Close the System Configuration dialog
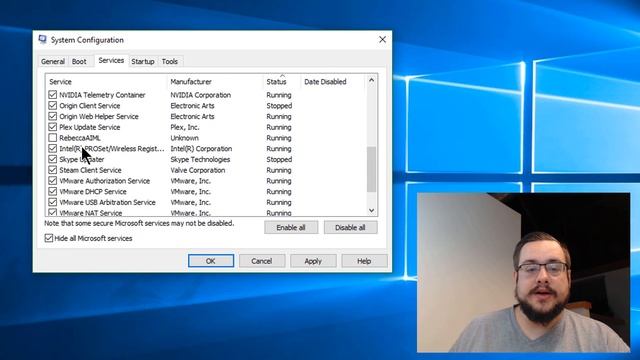The width and height of the screenshot is (640, 360). click(382, 40)
